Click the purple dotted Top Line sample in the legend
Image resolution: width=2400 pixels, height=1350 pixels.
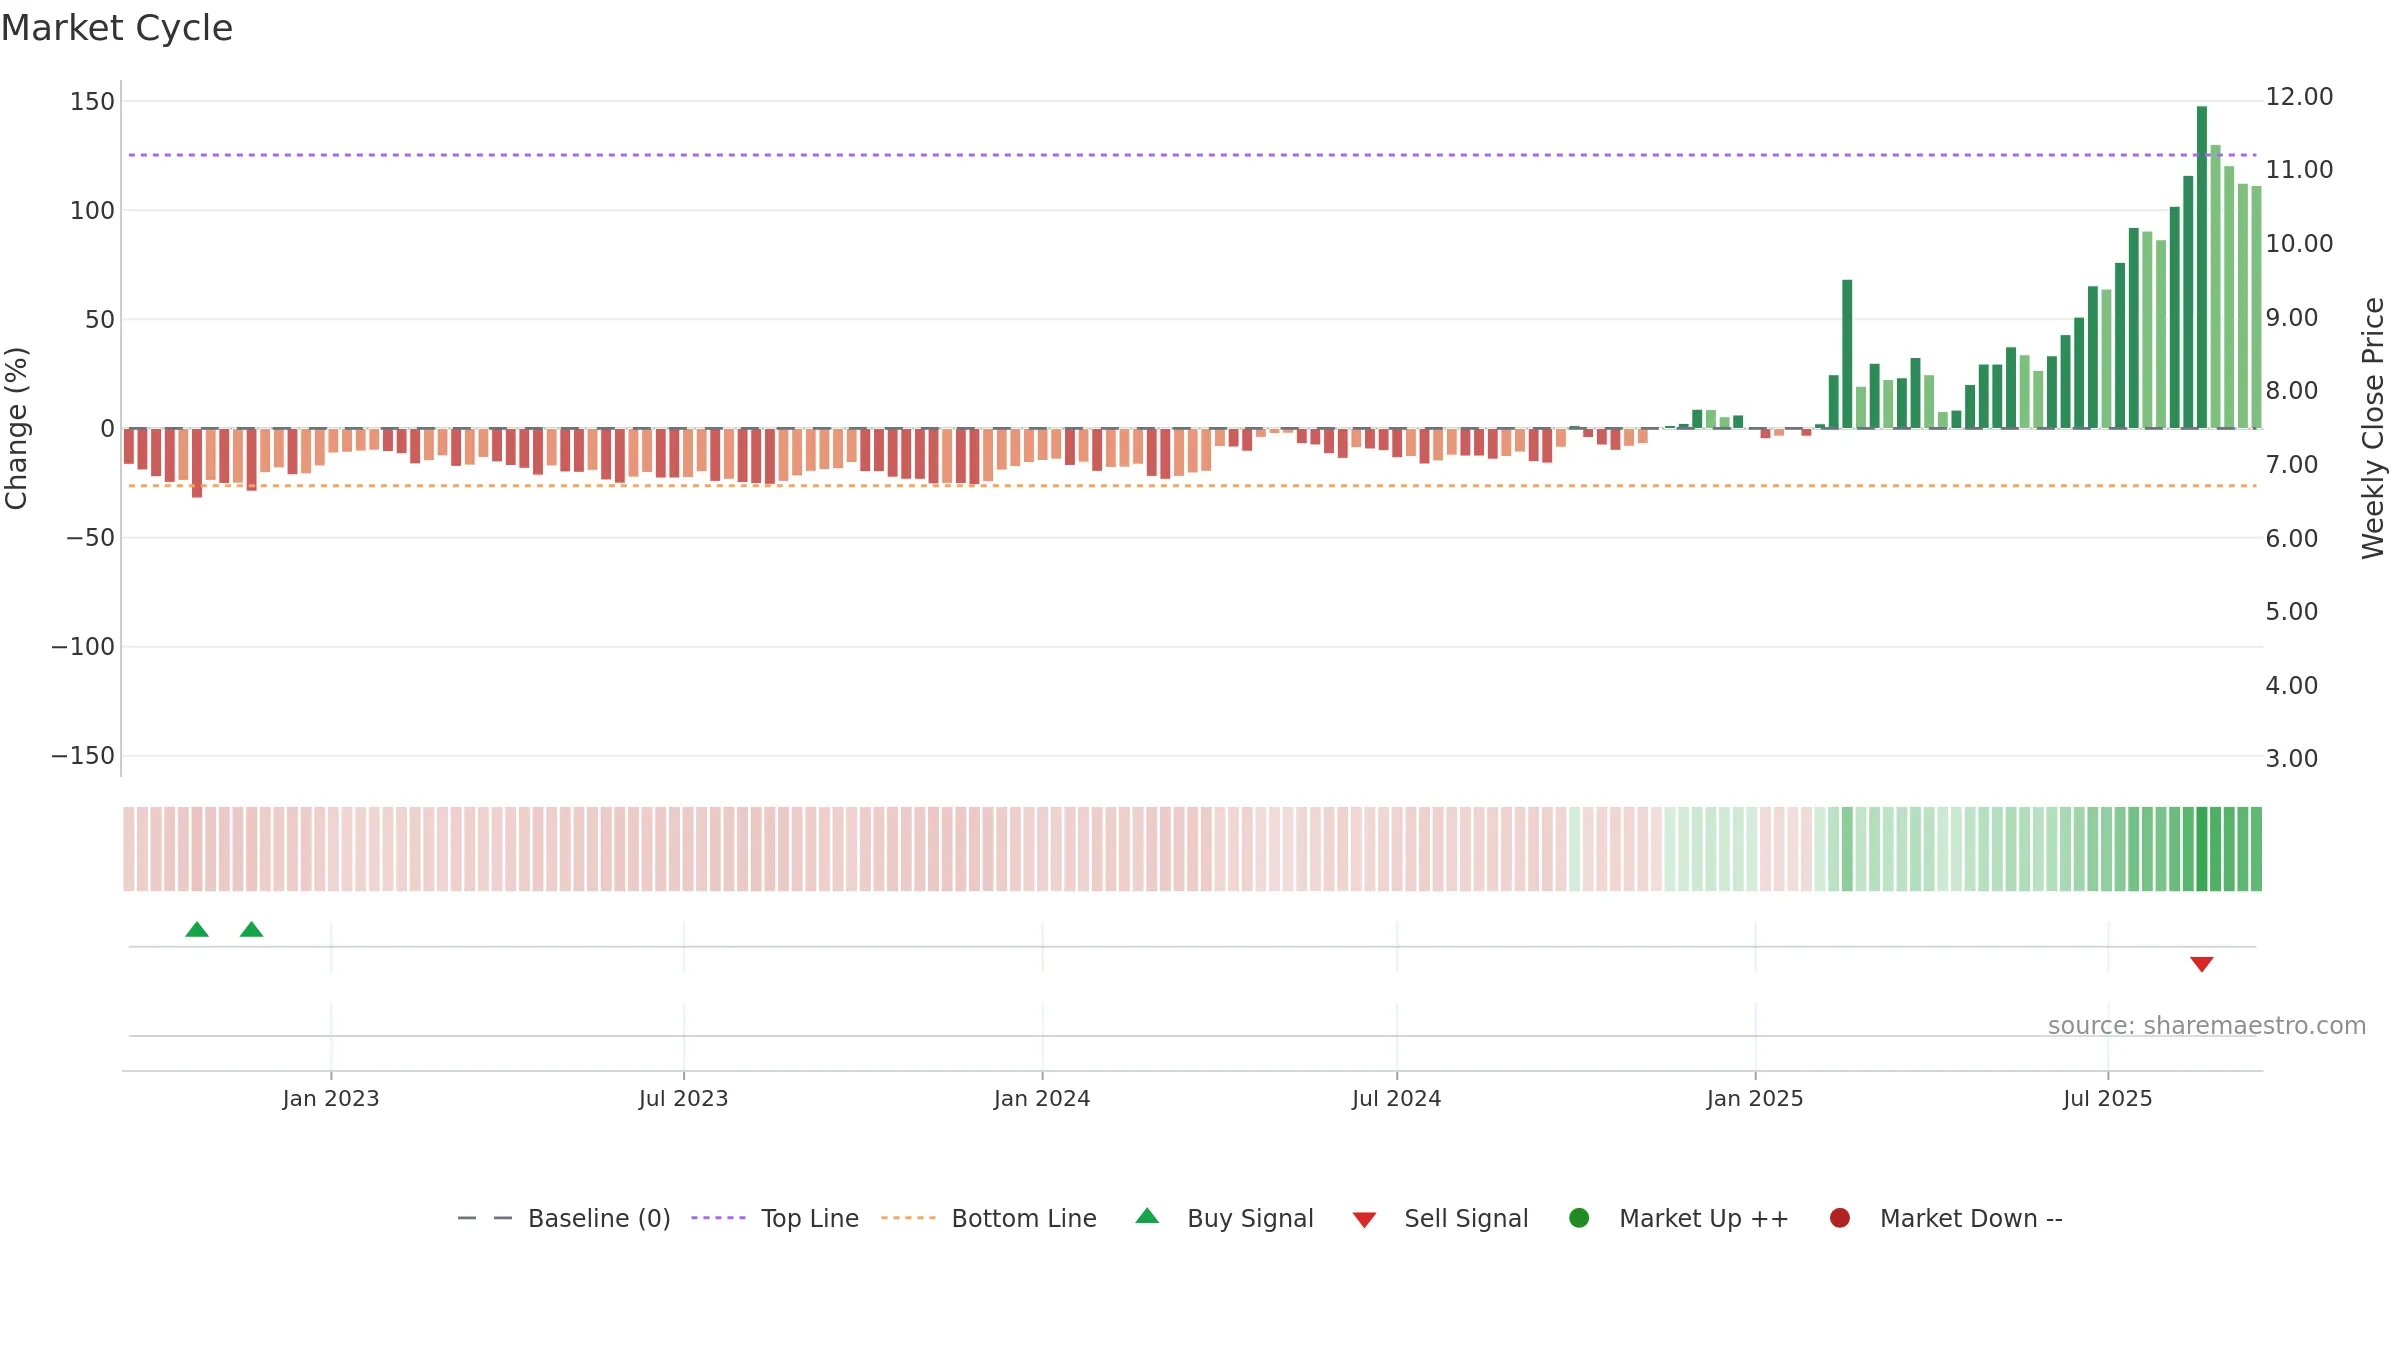point(718,1218)
